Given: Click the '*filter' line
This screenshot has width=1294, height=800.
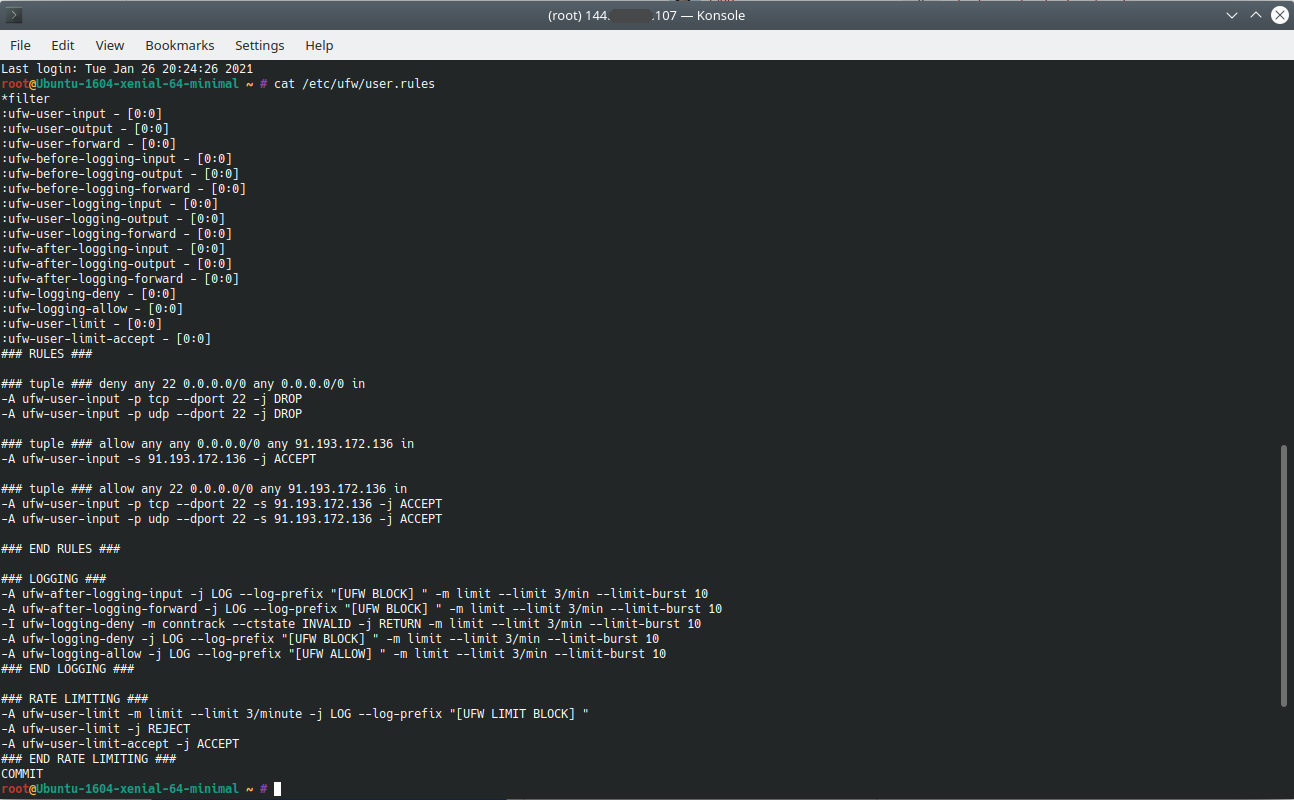Looking at the screenshot, I should 26,99.
